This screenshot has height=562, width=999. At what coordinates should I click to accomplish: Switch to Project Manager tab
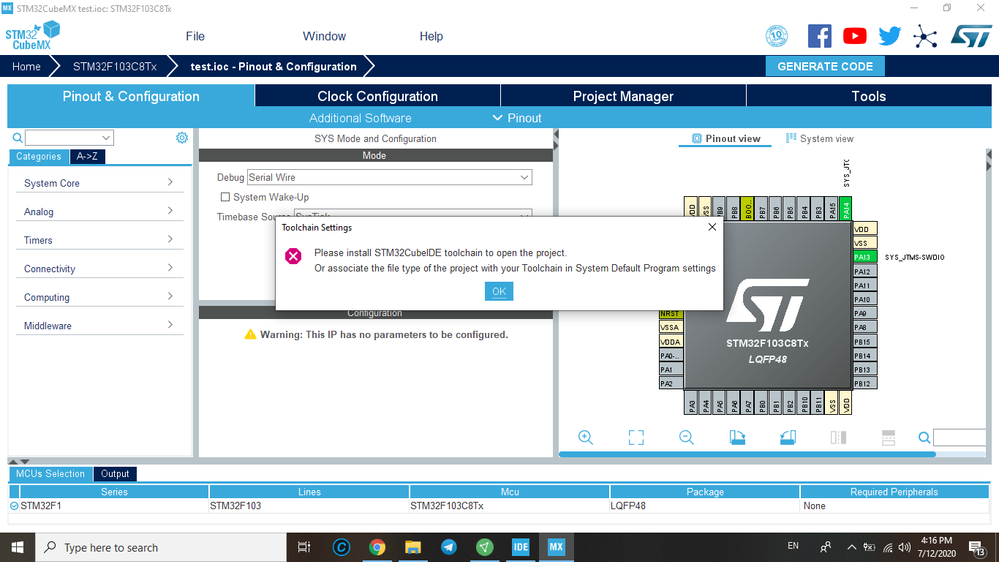click(623, 96)
